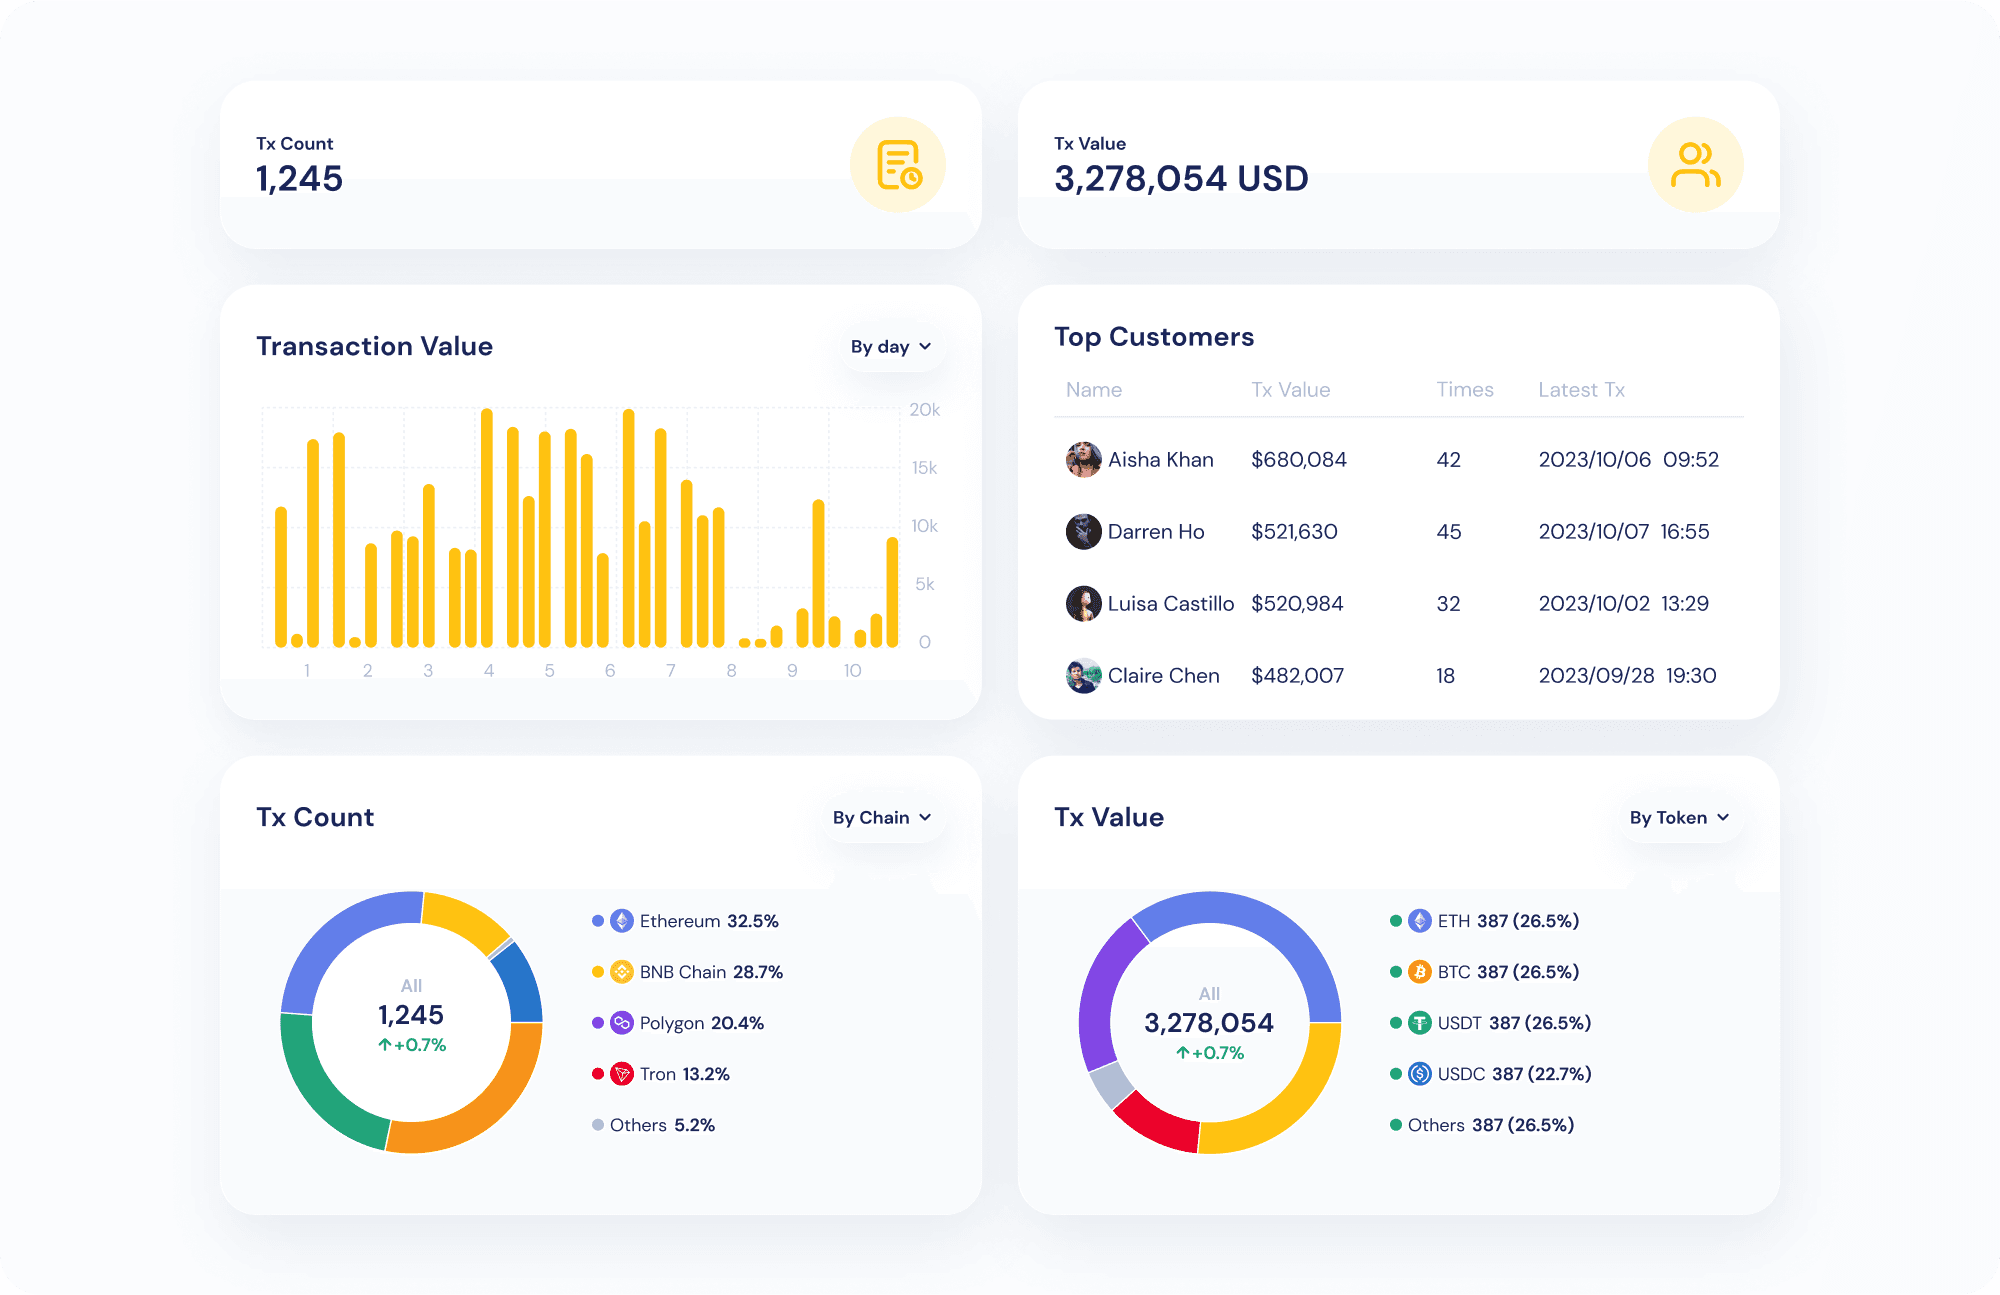Click the 2023/10/06 09:52 timestamp
The image size is (2000, 1295).
click(x=1629, y=460)
